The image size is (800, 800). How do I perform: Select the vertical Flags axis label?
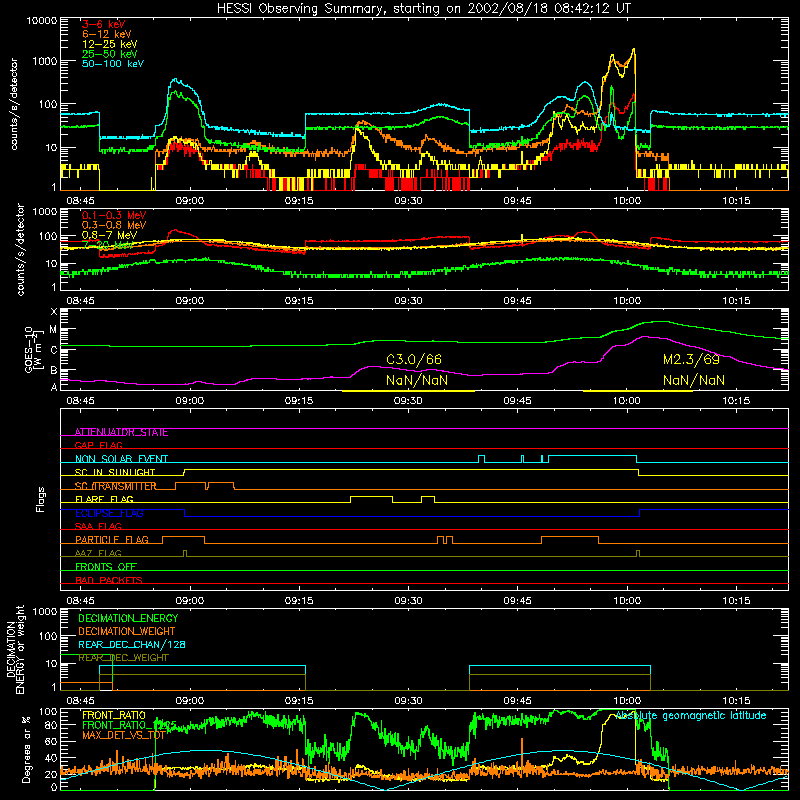[x=40, y=500]
